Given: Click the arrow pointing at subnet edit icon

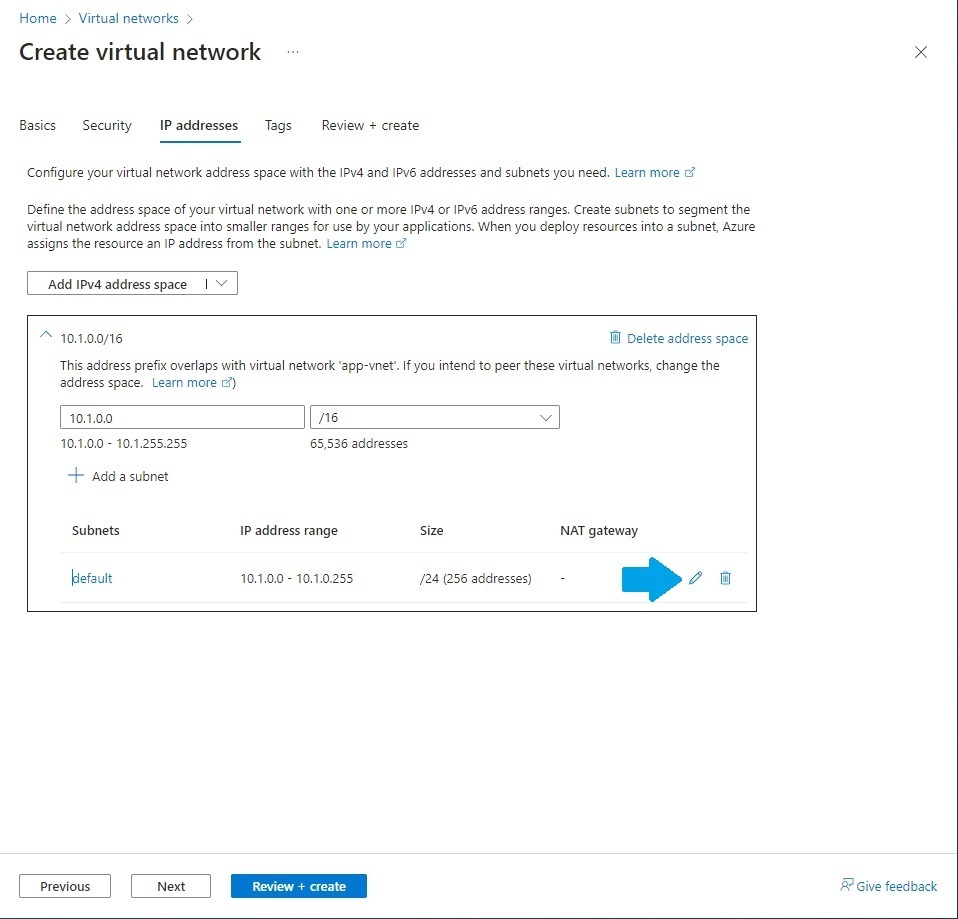Looking at the screenshot, I should point(652,578).
